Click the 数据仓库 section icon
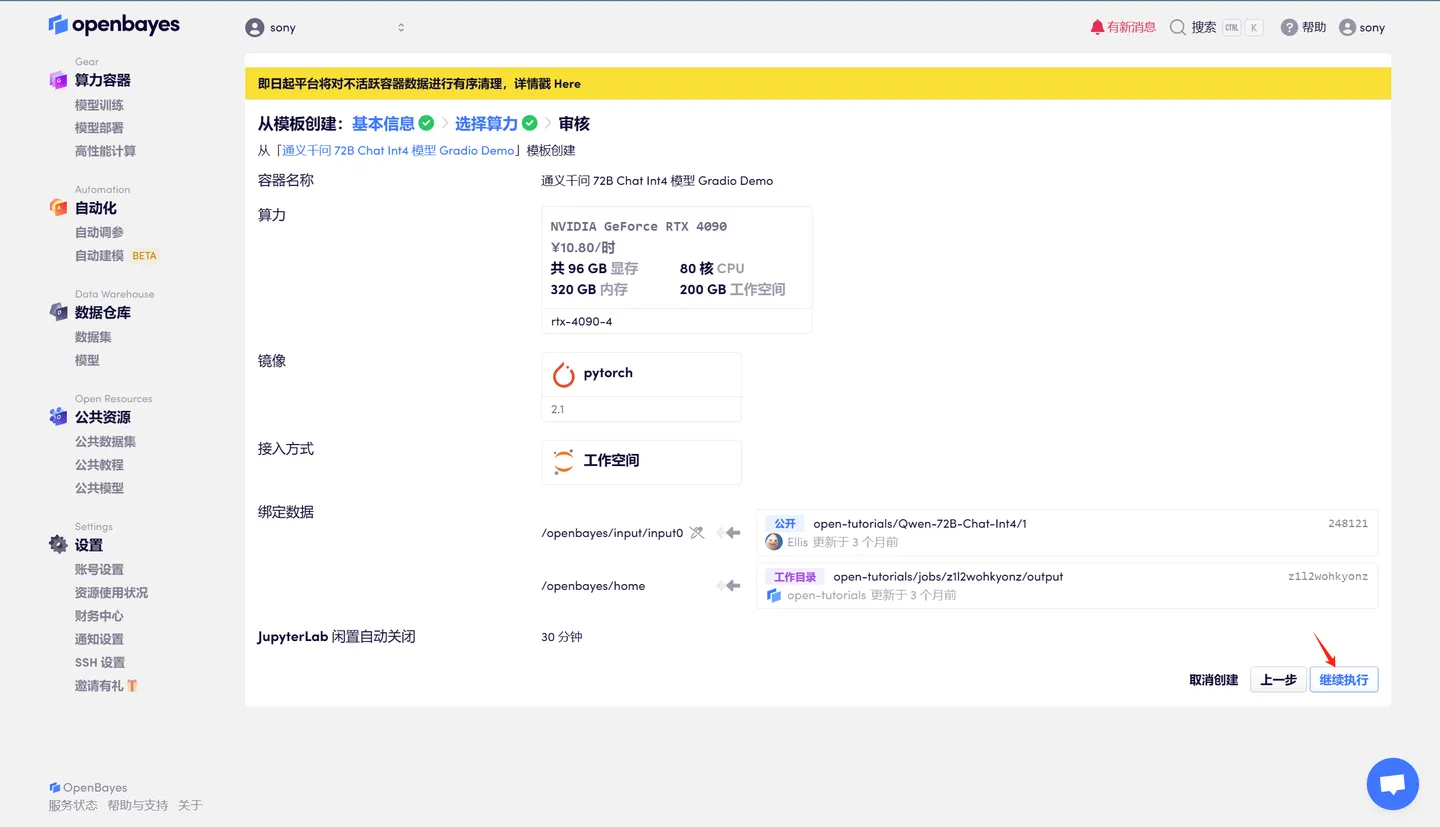The width and height of the screenshot is (1440, 827). (58, 312)
